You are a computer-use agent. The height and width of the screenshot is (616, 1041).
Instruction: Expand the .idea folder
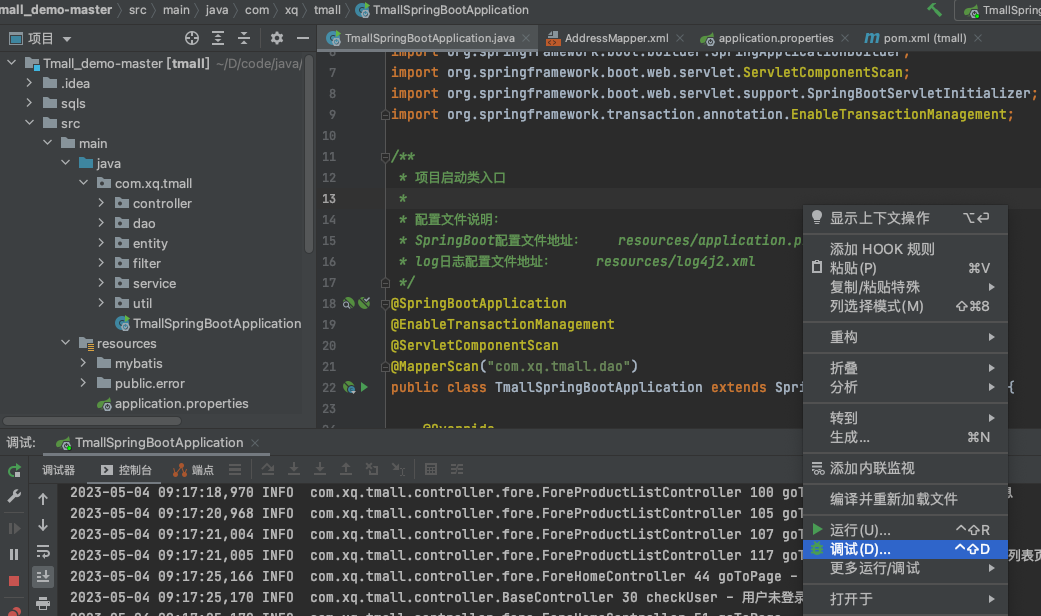[29, 83]
